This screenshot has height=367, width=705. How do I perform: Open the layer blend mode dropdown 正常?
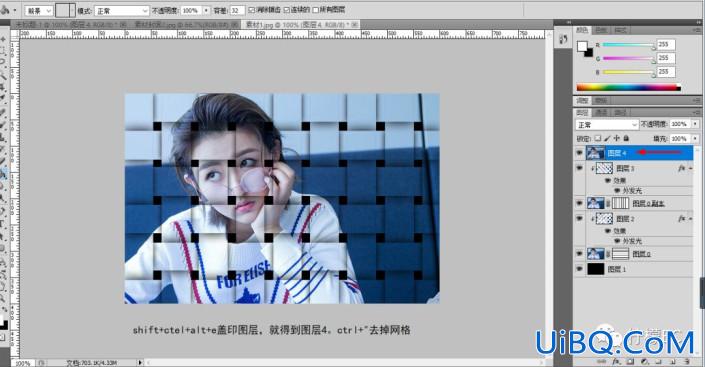(607, 125)
